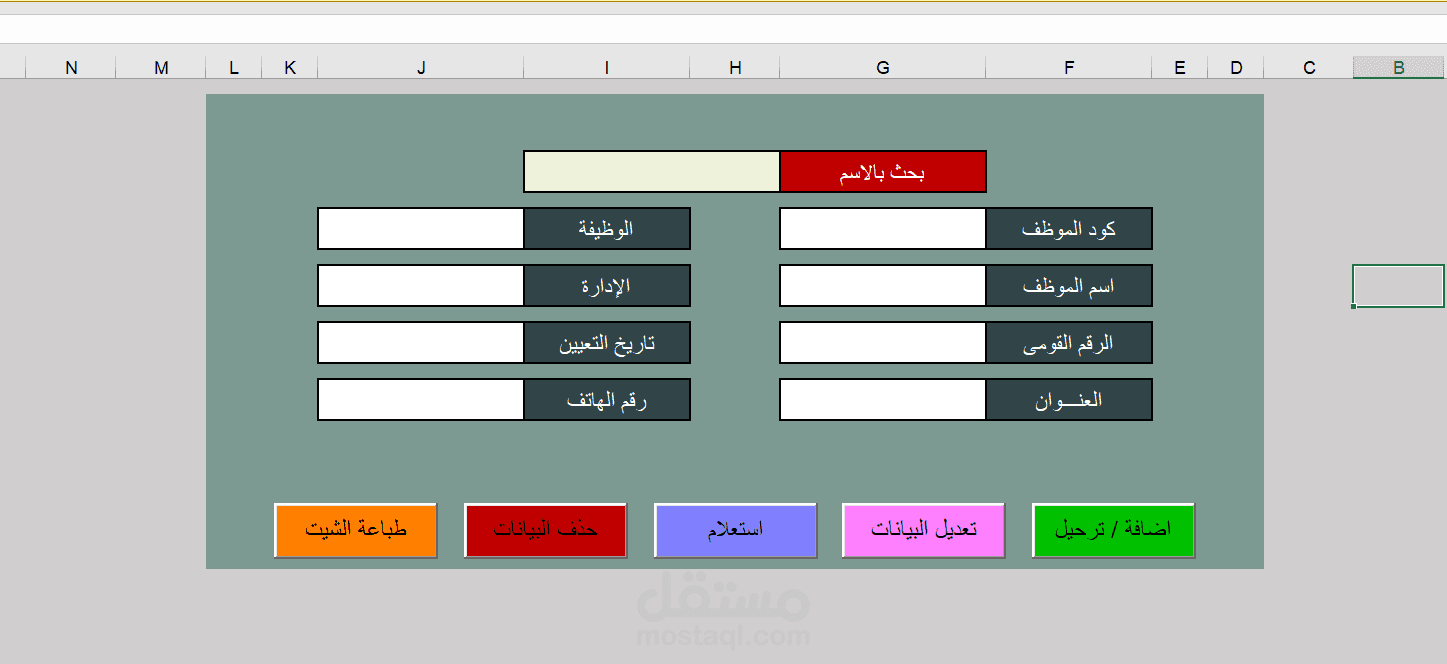Click the الإدارة label cell
Viewport: 1447px width, 664px height.
[x=607, y=286]
